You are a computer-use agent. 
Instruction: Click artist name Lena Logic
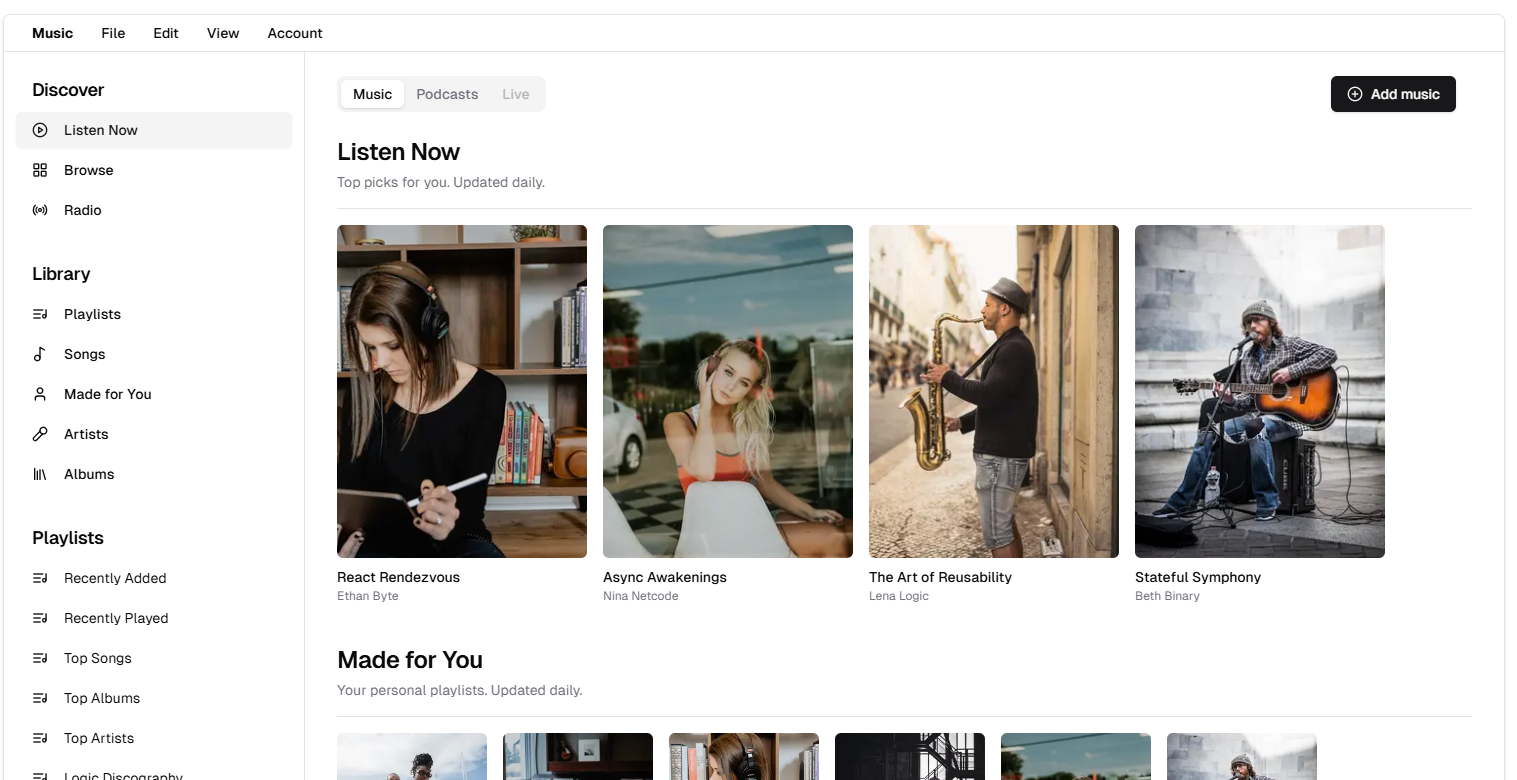click(x=899, y=596)
